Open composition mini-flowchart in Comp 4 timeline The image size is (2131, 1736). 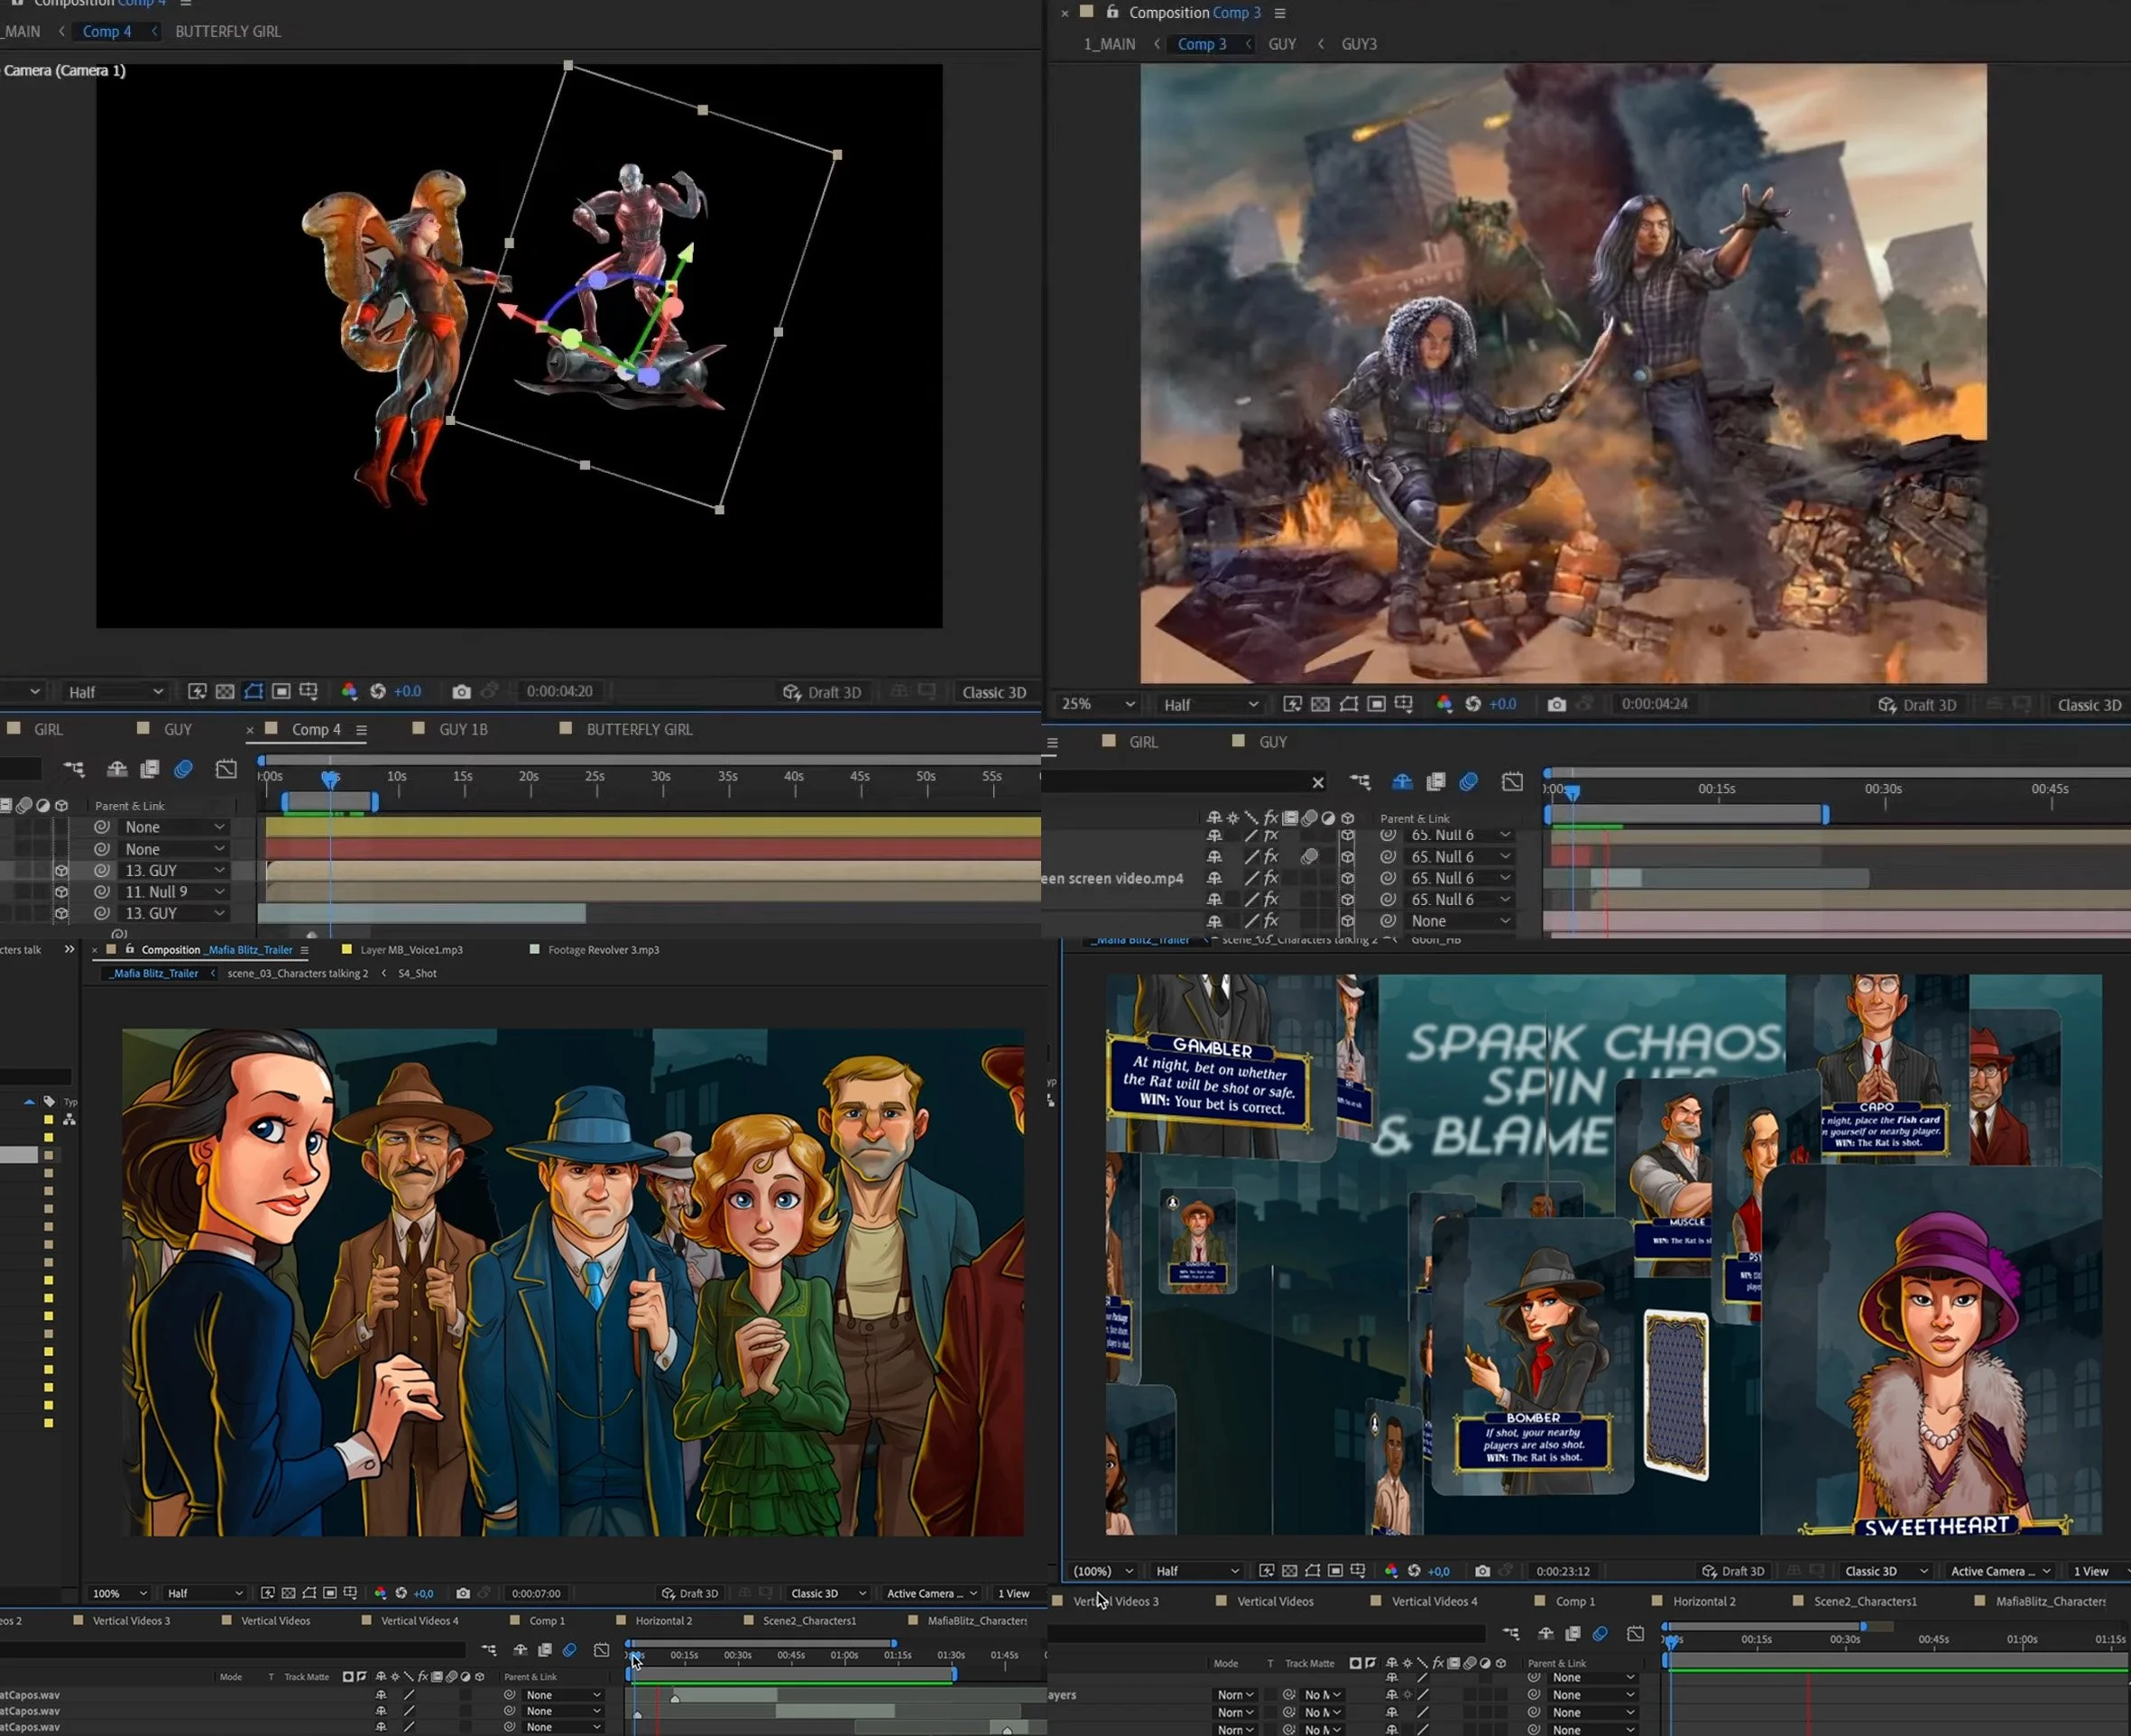[x=74, y=769]
